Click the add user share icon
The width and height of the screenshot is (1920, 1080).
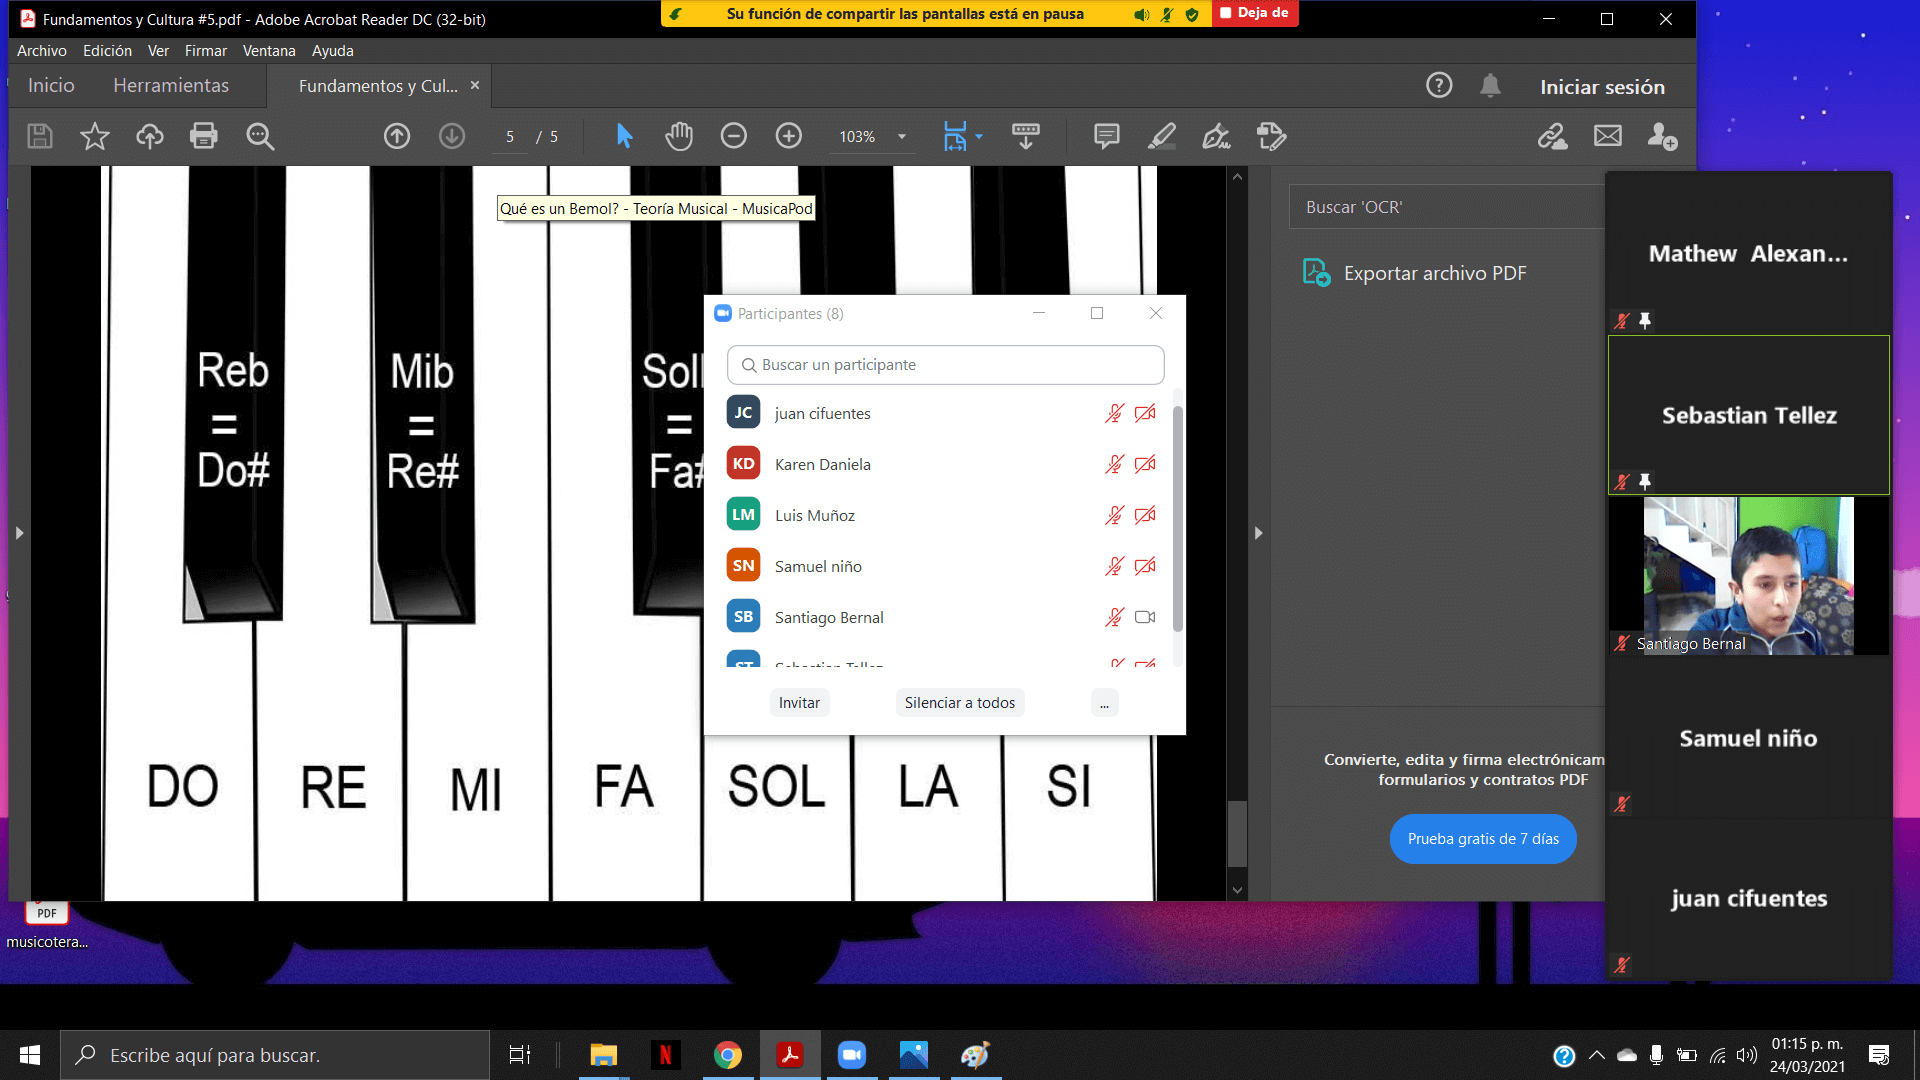point(1663,136)
